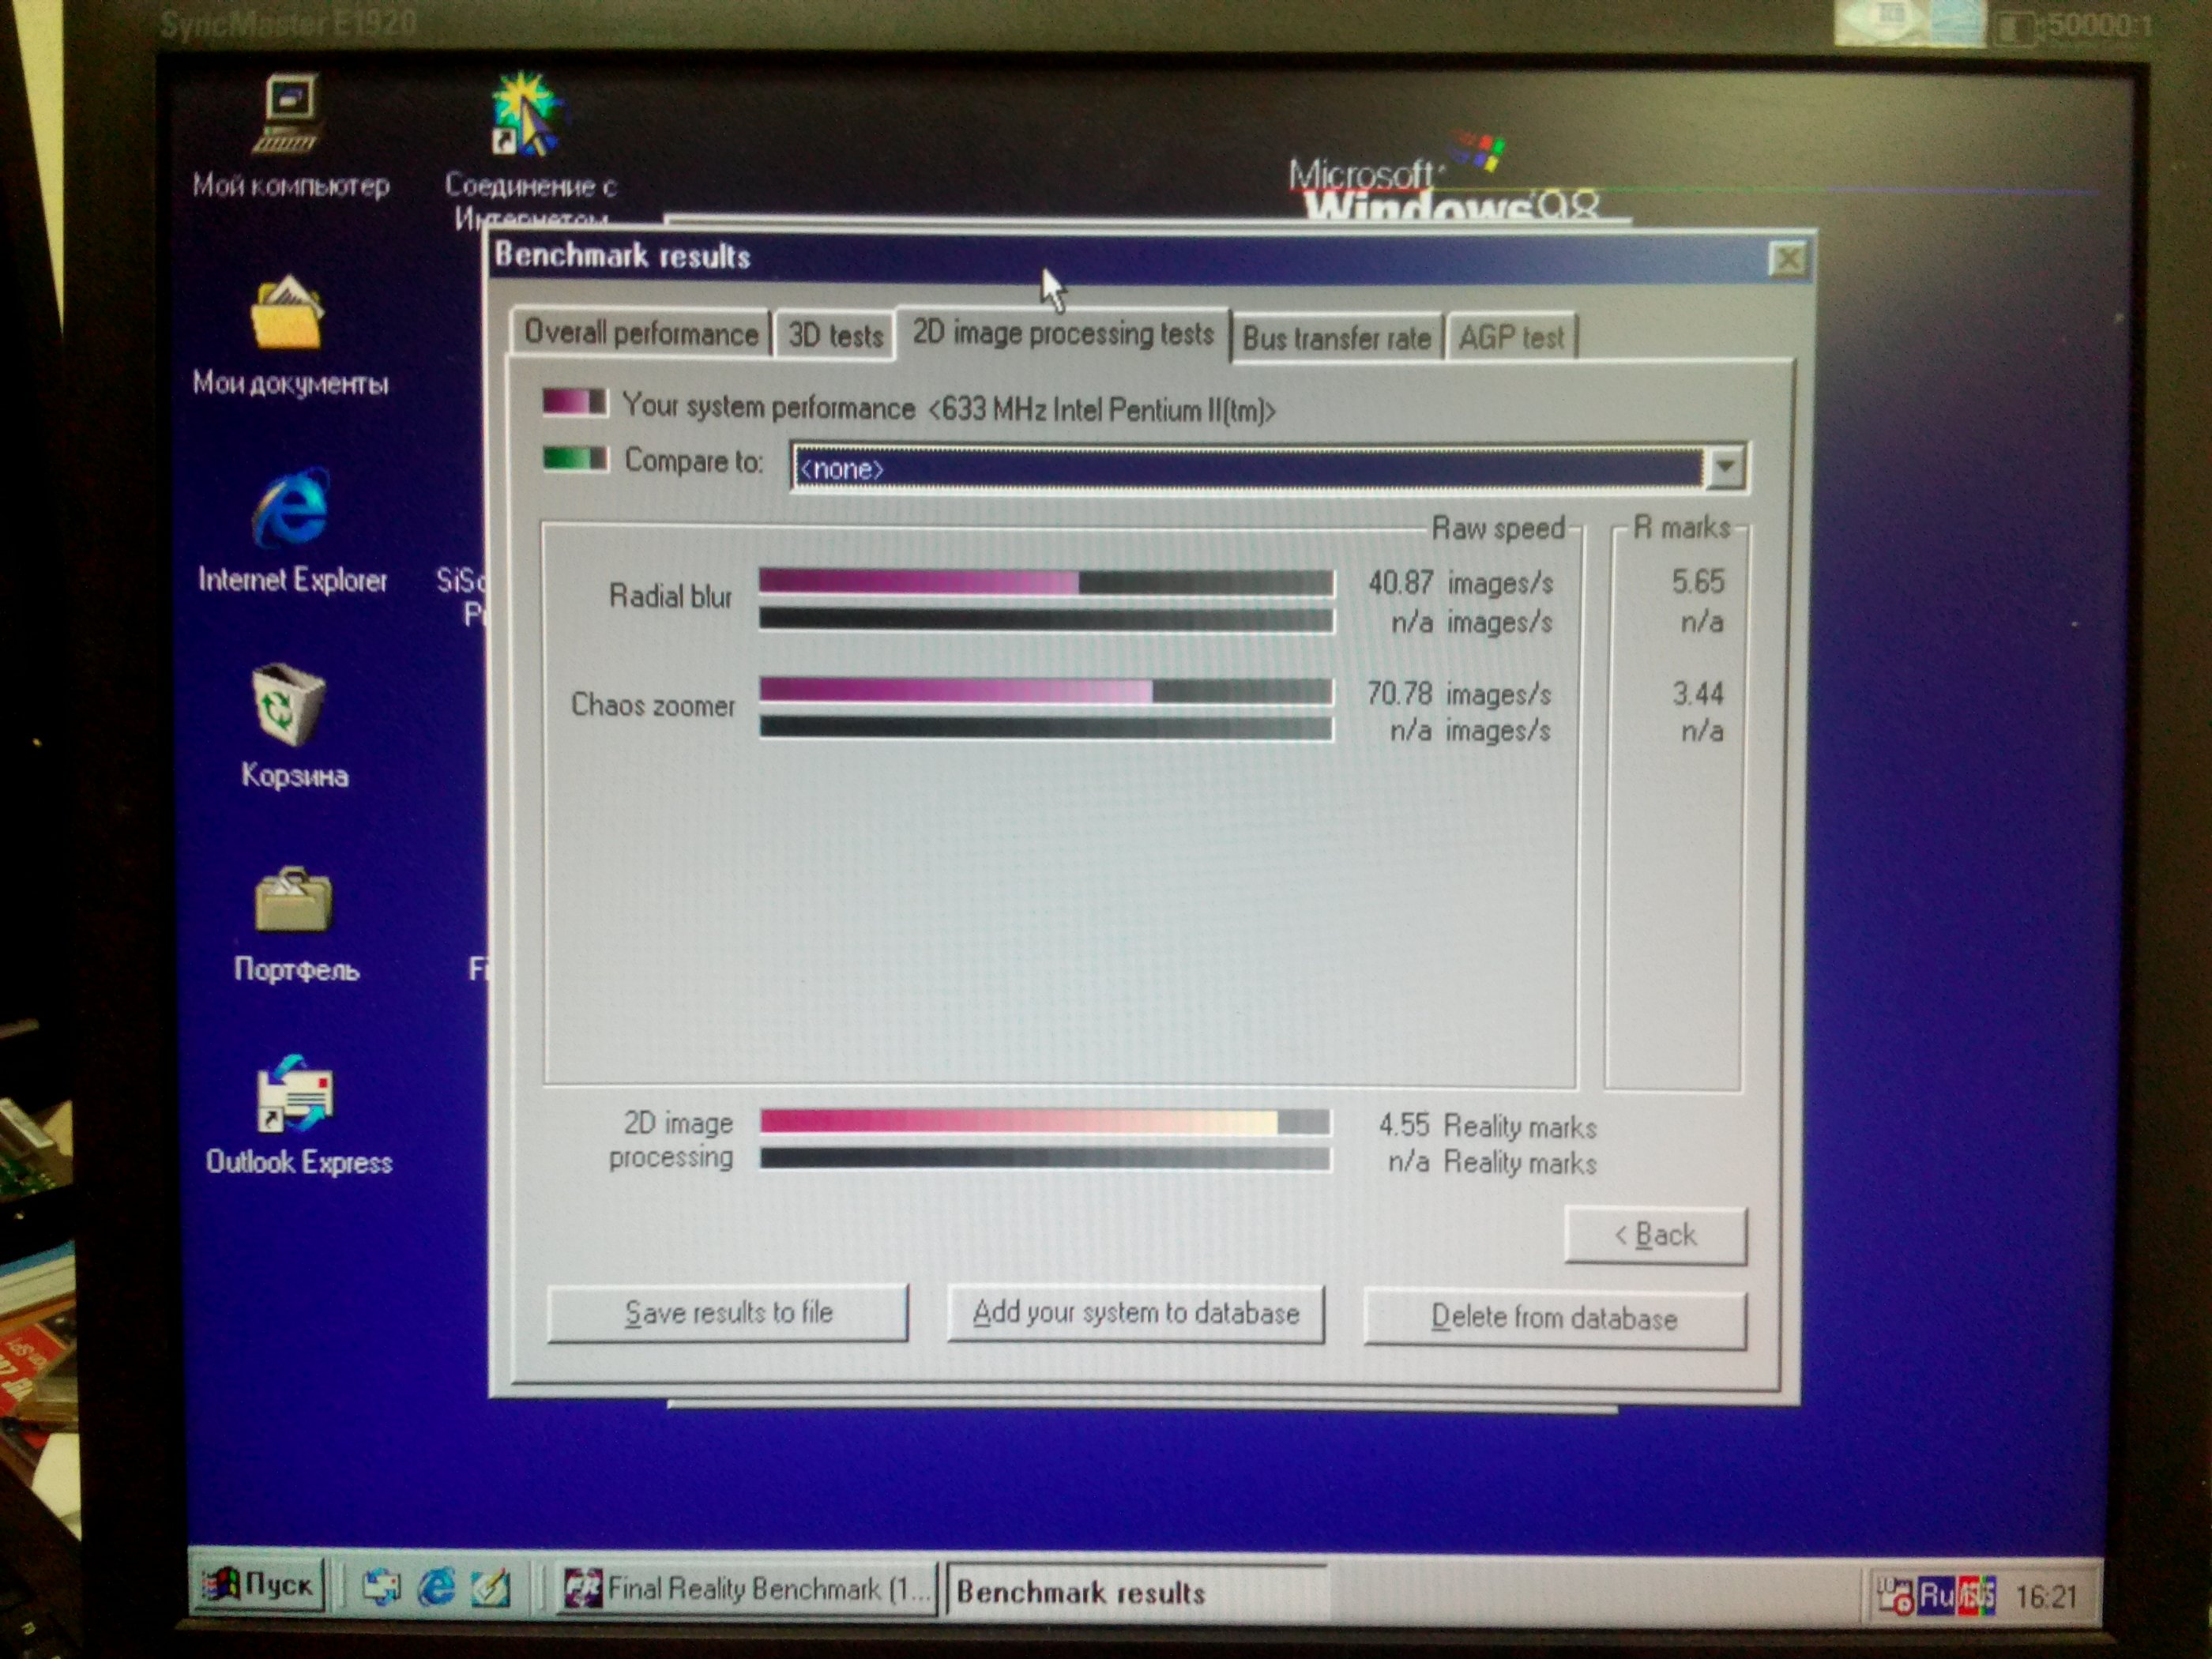Switch to the Overall performance tab

click(641, 334)
